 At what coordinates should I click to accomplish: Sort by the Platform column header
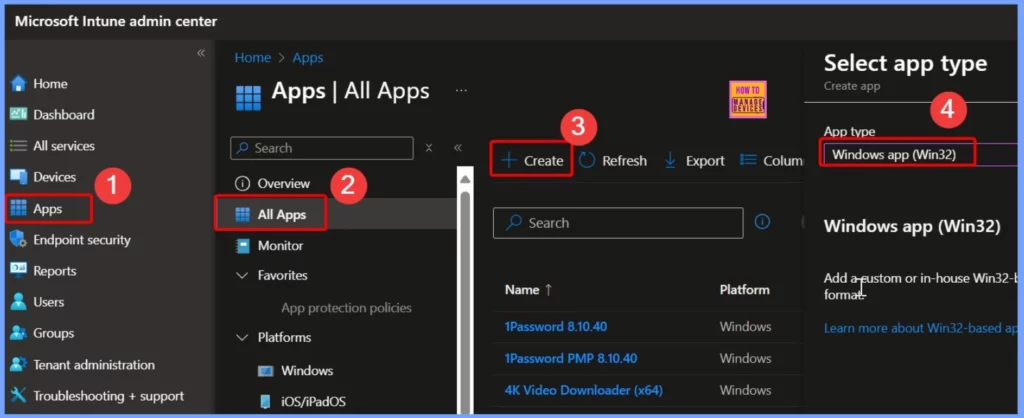(744, 289)
